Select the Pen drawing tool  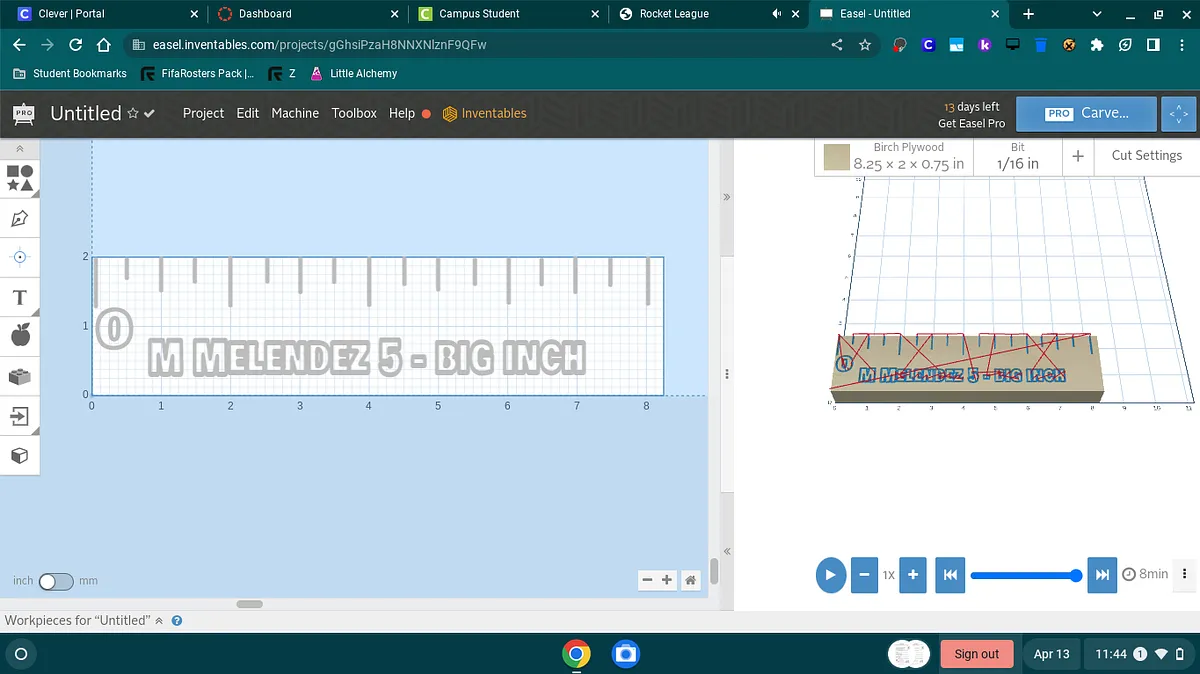[20, 218]
